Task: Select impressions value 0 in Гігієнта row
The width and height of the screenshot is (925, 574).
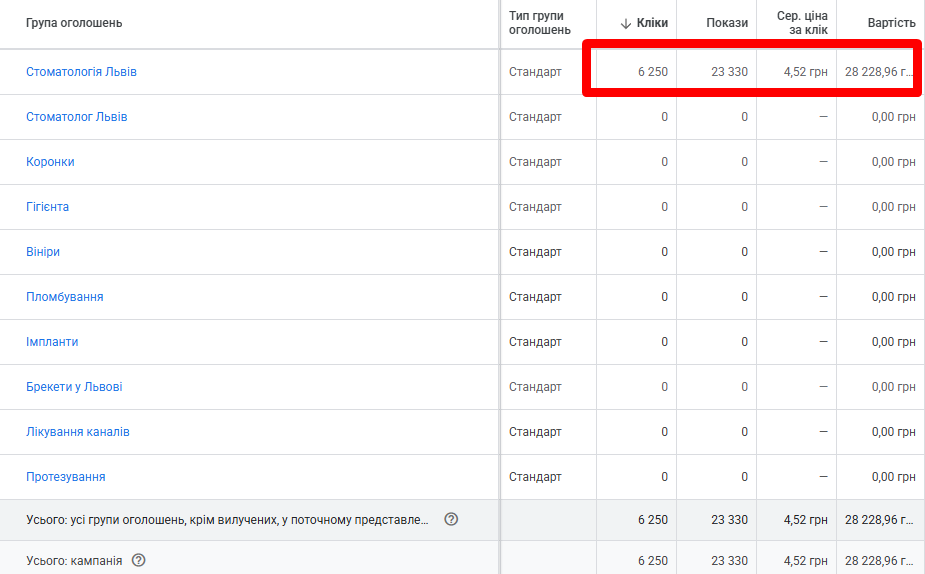Action: coord(744,206)
